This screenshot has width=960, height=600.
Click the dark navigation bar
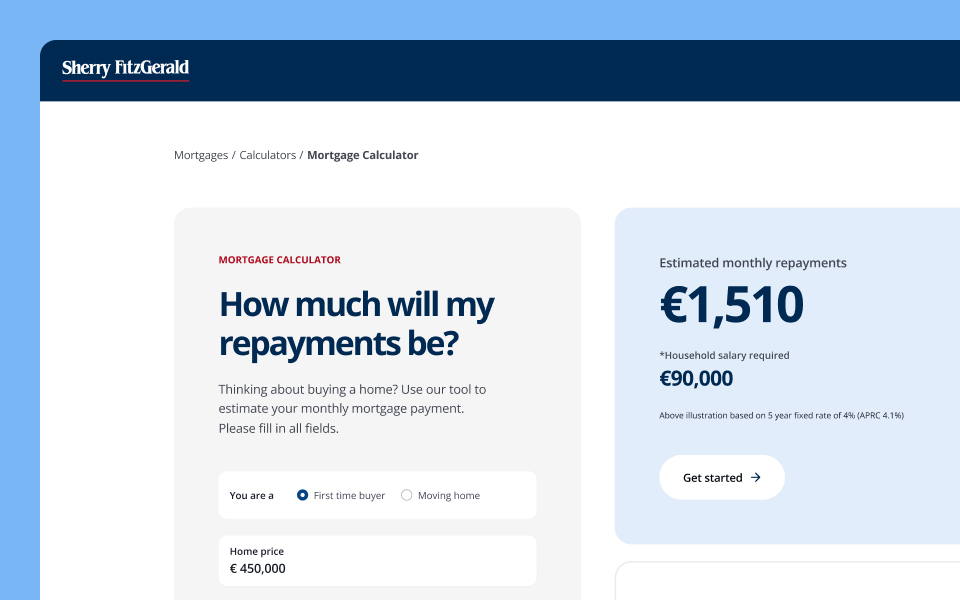click(x=500, y=70)
